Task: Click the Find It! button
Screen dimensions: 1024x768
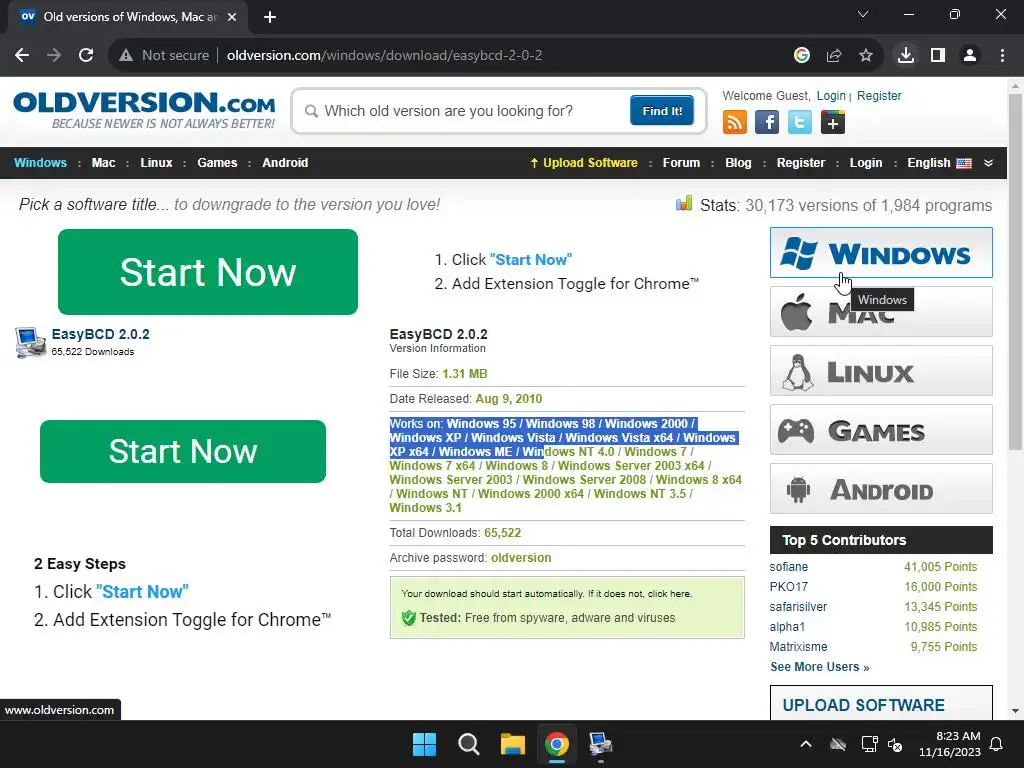Action: point(662,110)
